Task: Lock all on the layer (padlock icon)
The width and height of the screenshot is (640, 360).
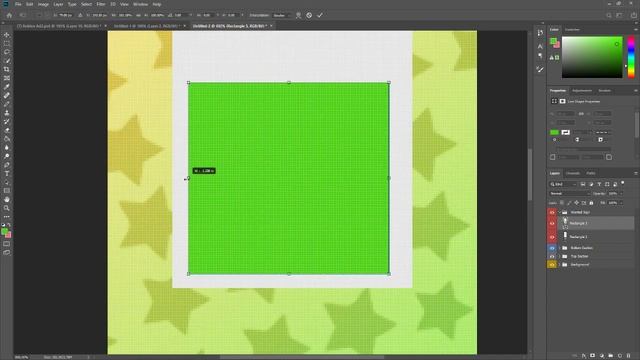Action: [x=591, y=203]
